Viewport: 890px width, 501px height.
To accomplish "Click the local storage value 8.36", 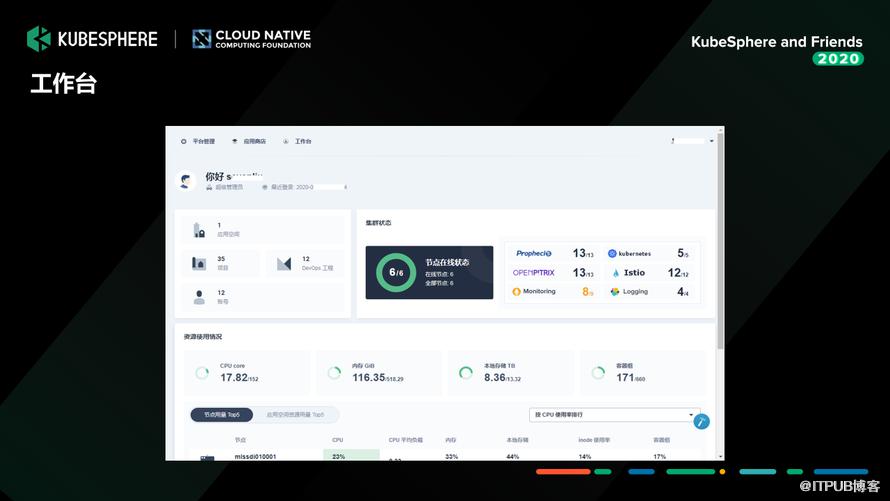I will tap(494, 378).
